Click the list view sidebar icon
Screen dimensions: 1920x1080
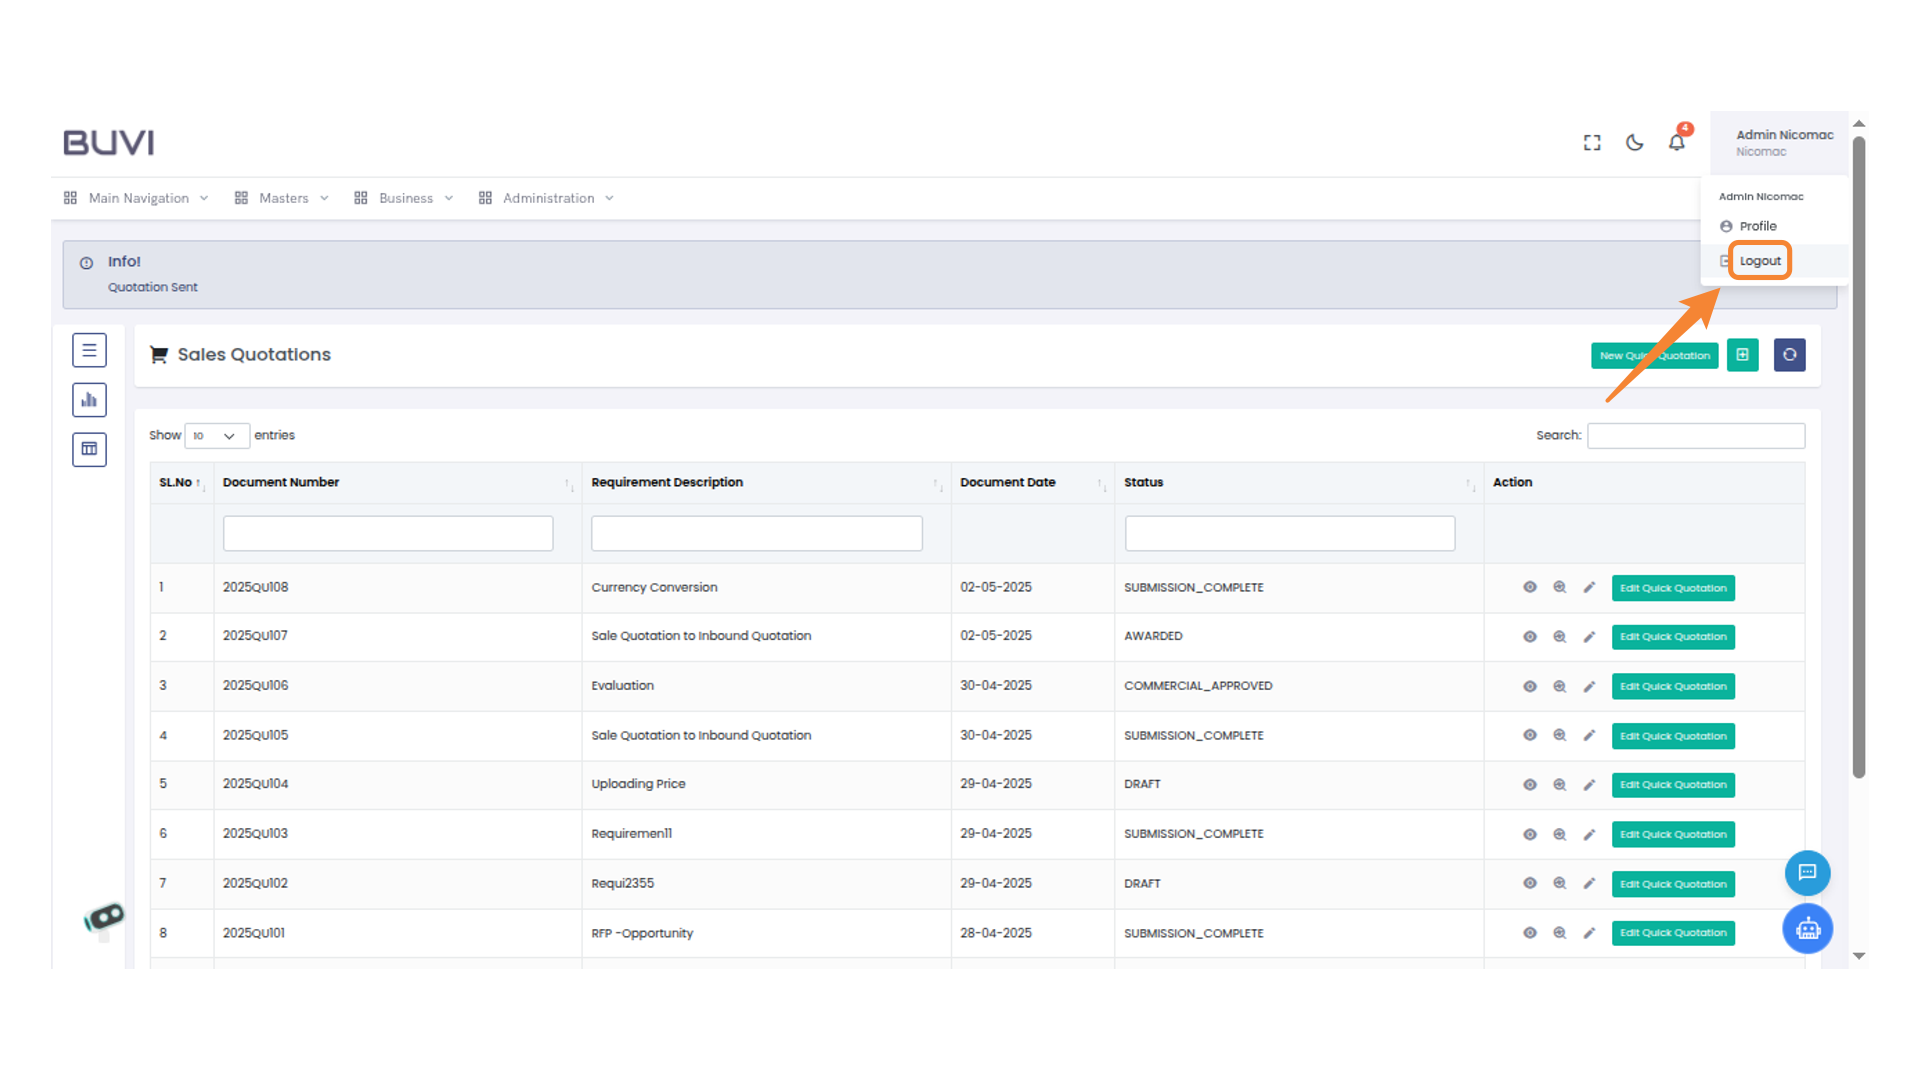coord(89,350)
